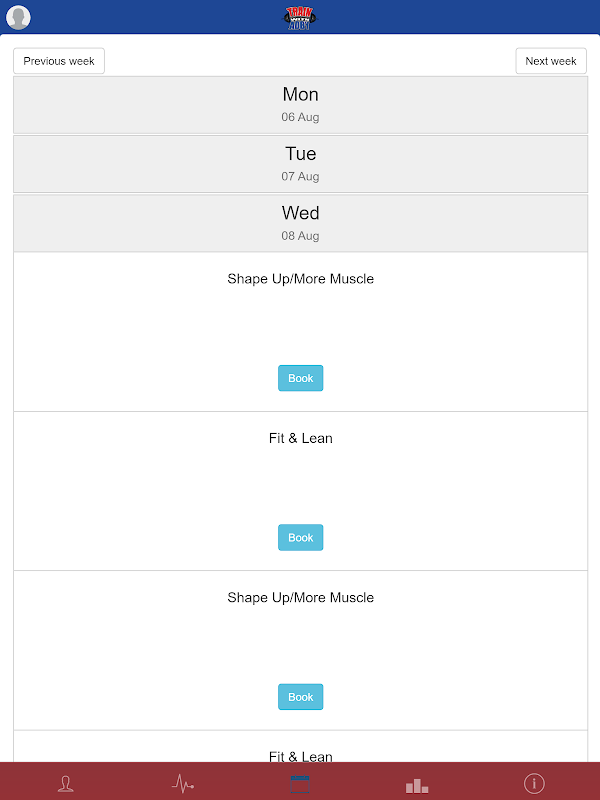The image size is (600, 800).
Task: Select the first Shape Up/More Muscle class title
Action: click(300, 279)
